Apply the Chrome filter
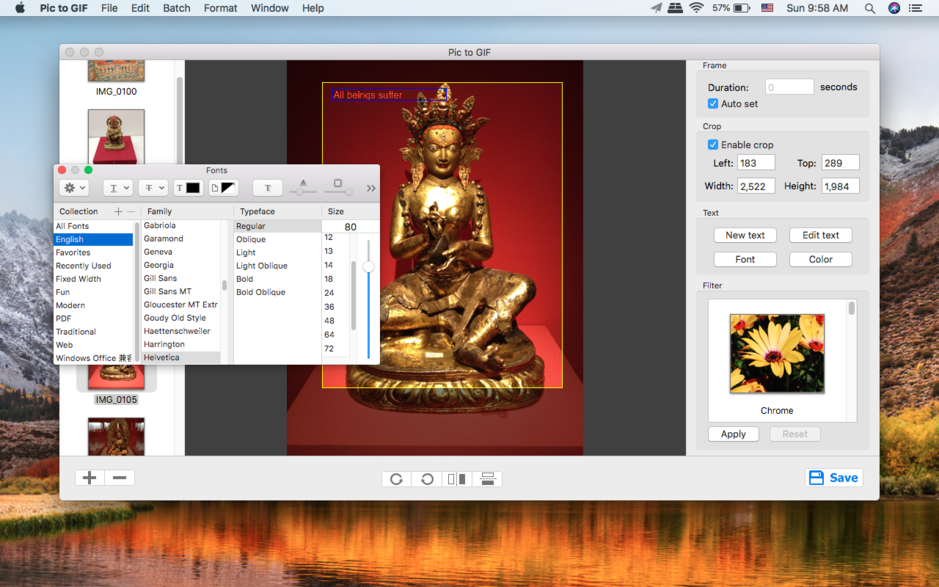The width and height of the screenshot is (939, 587). tap(733, 434)
